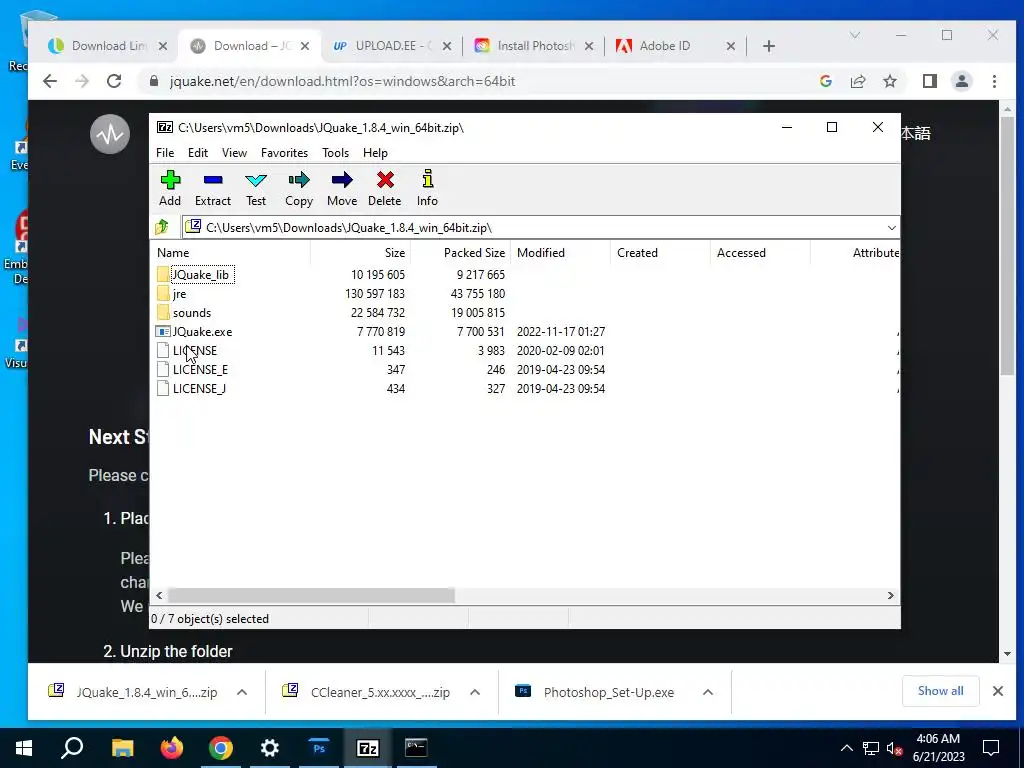1024x768 pixels.
Task: Show hidden system tray icons
Action: [846, 748]
